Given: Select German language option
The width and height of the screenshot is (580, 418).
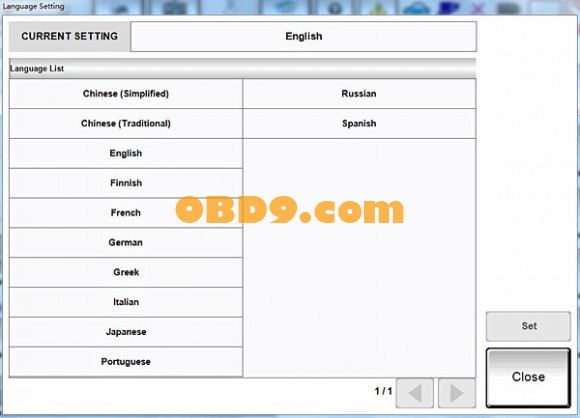Looking at the screenshot, I should (x=126, y=243).
